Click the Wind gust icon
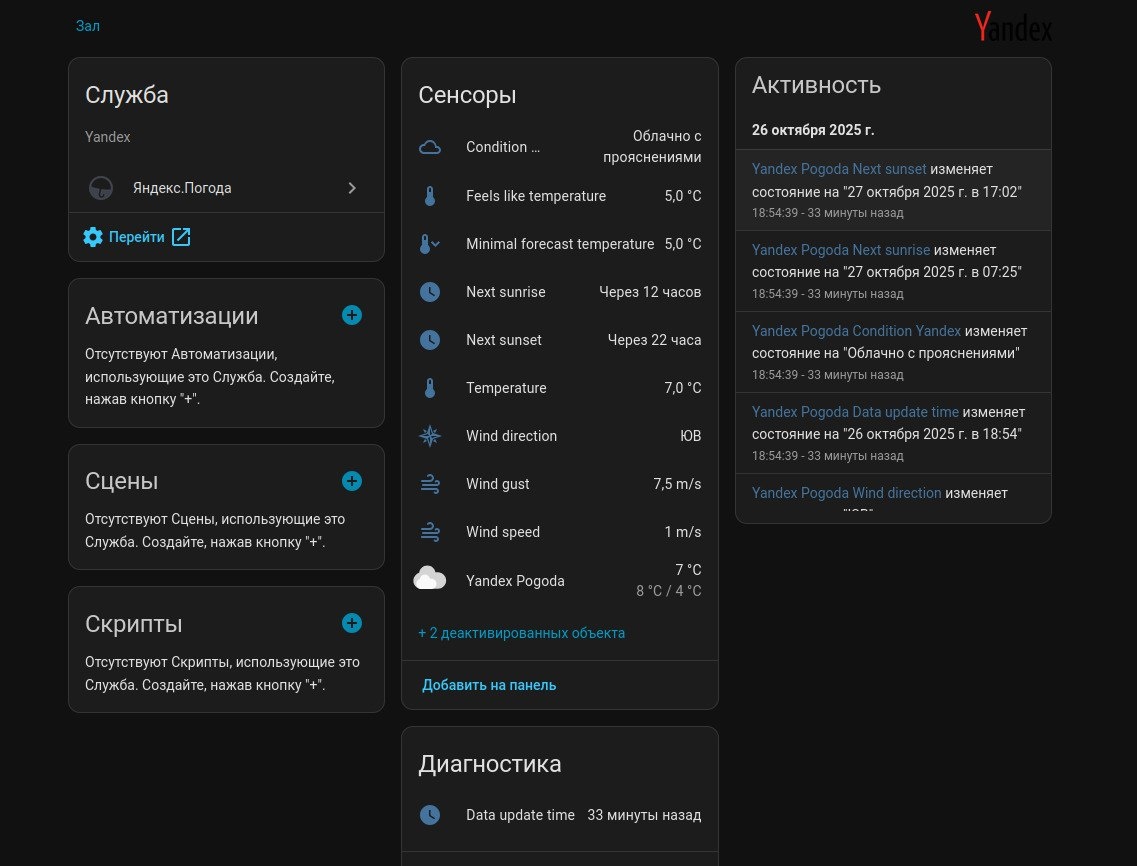This screenshot has width=1137, height=866. click(x=430, y=484)
